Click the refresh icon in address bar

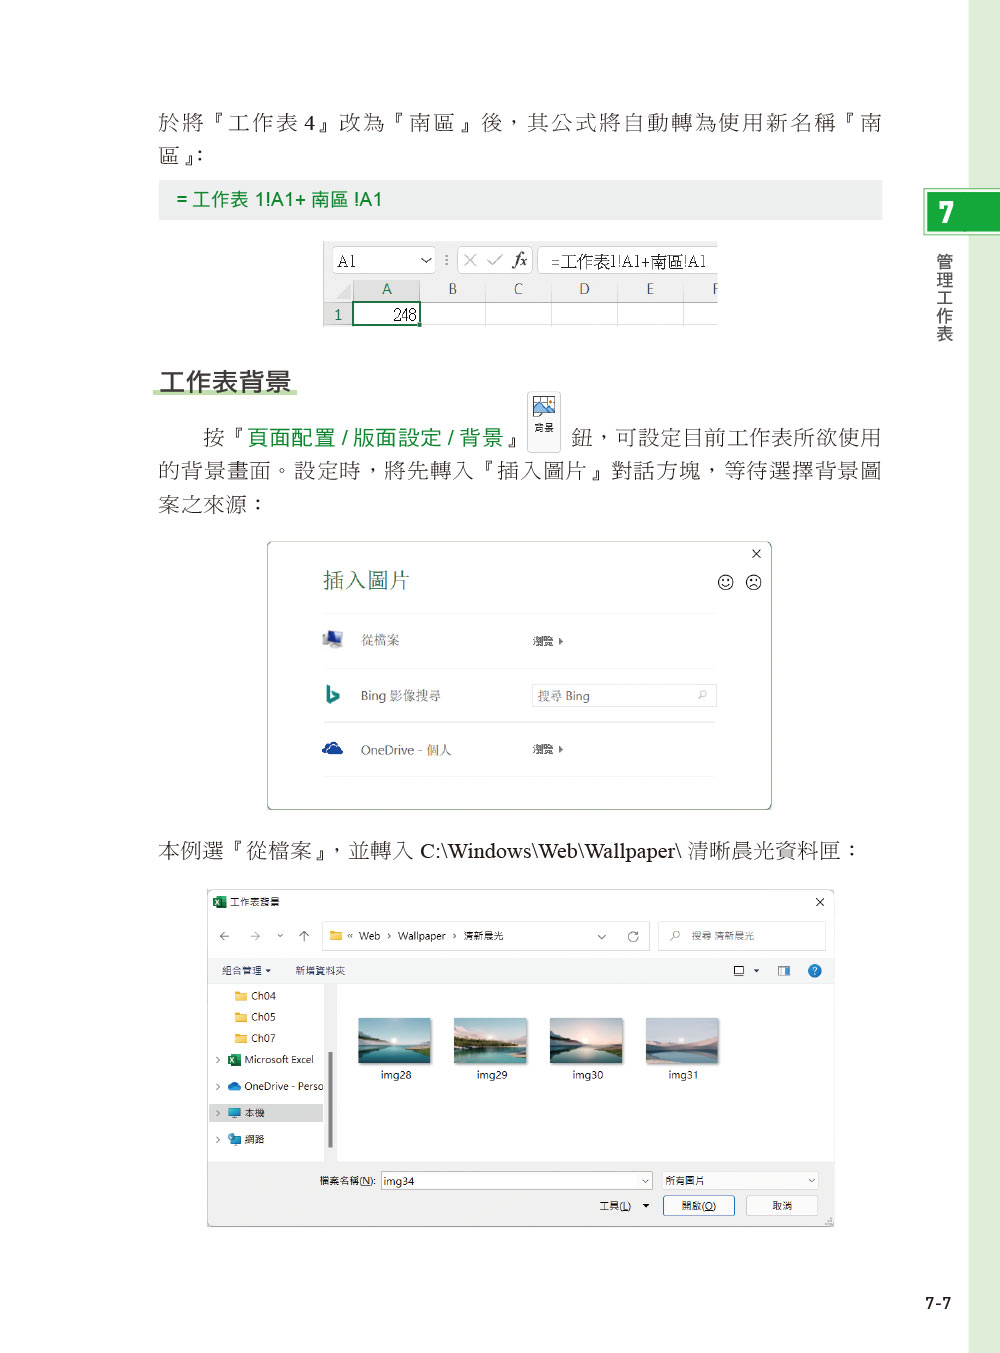633,937
